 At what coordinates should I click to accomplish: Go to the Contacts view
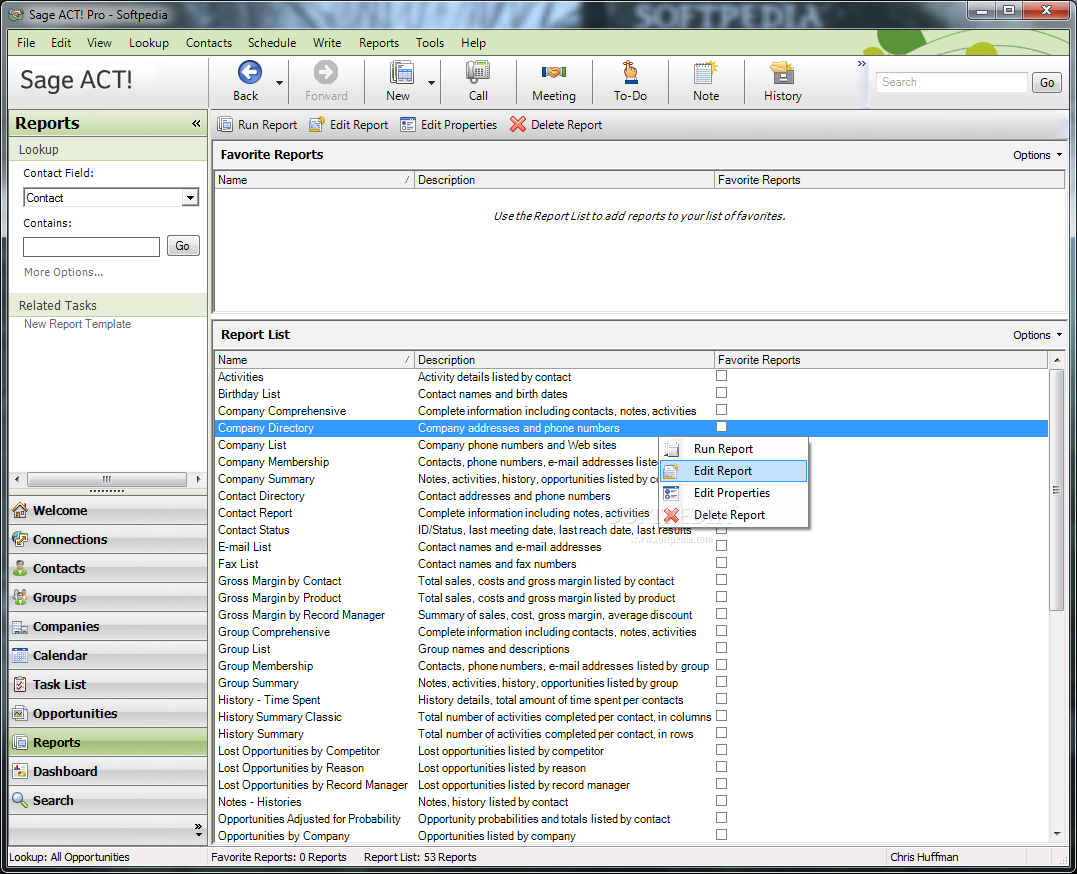108,568
